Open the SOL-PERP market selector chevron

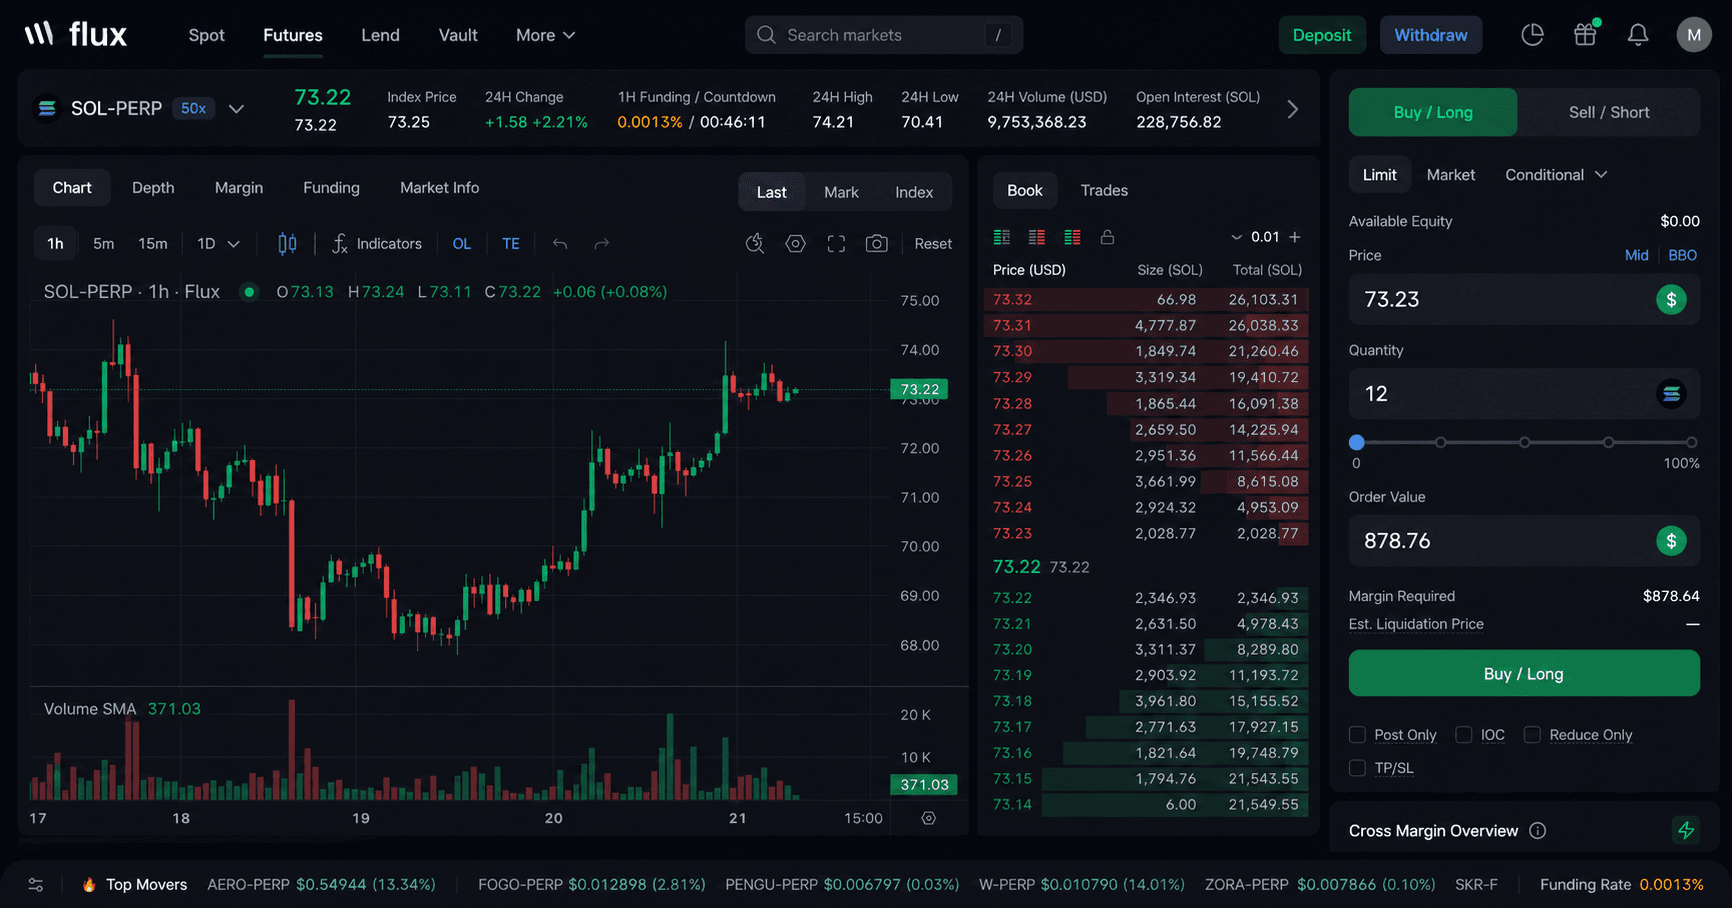tap(236, 109)
